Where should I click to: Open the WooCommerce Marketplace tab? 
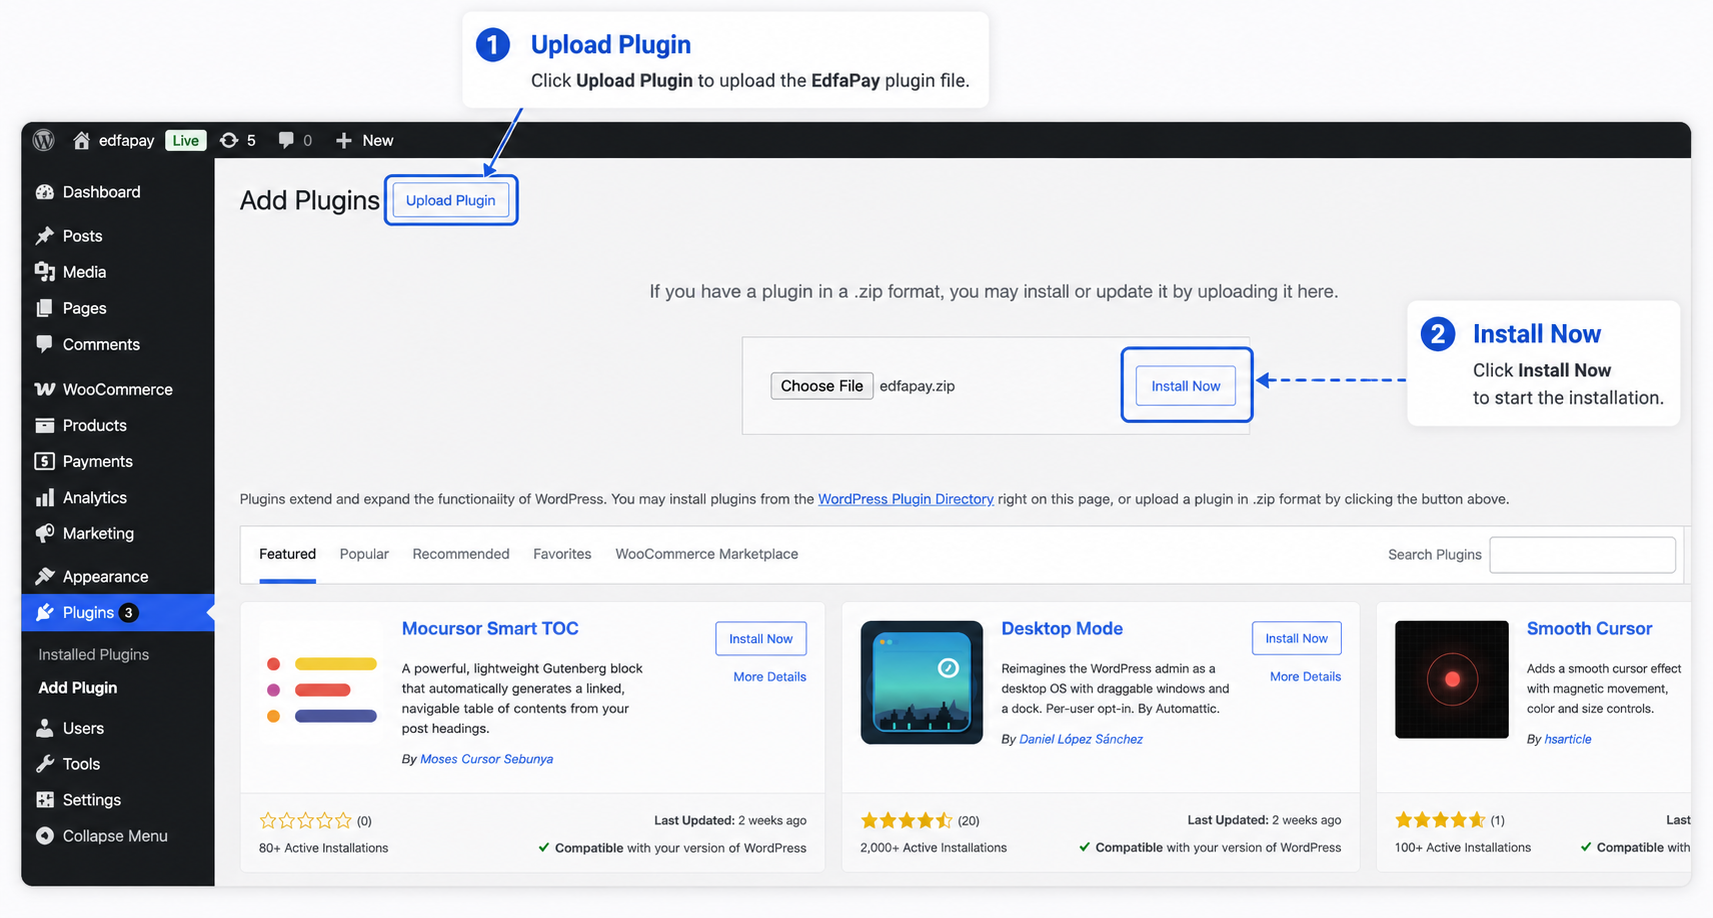point(707,554)
